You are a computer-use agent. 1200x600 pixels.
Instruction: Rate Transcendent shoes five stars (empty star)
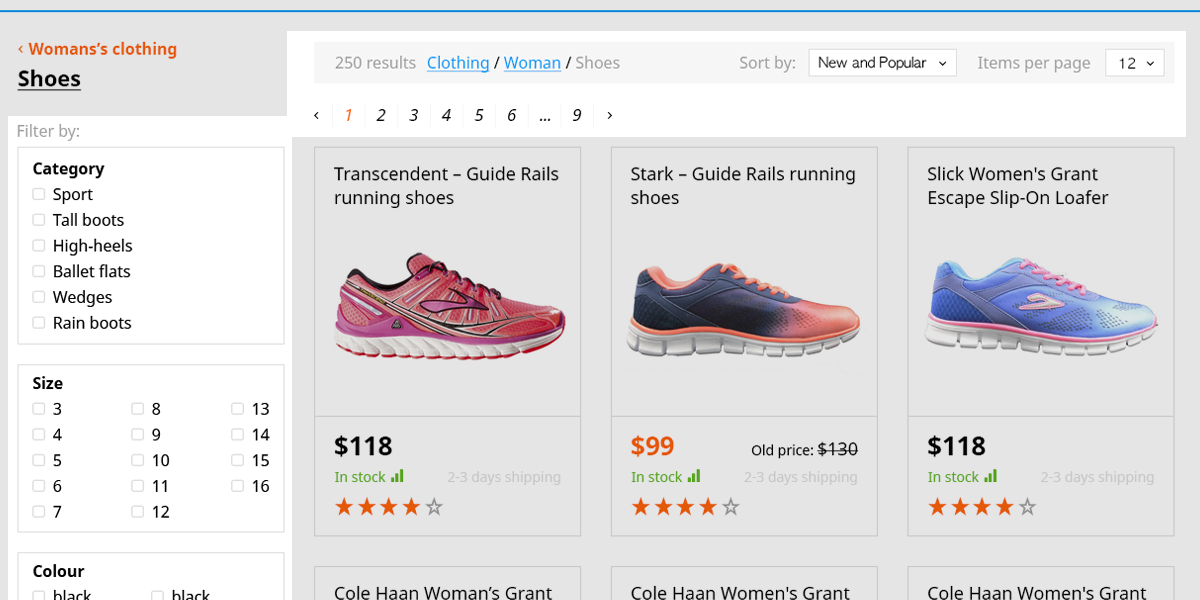point(434,507)
